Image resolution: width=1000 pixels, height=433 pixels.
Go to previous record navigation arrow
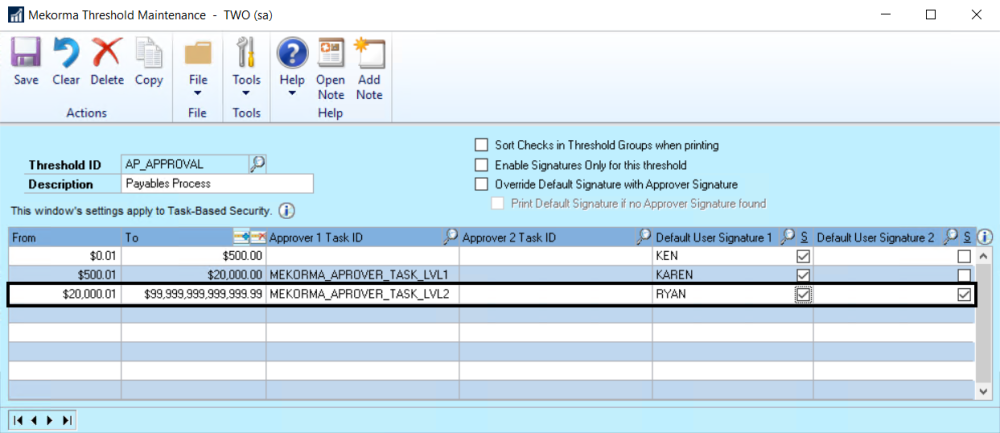tap(34, 420)
